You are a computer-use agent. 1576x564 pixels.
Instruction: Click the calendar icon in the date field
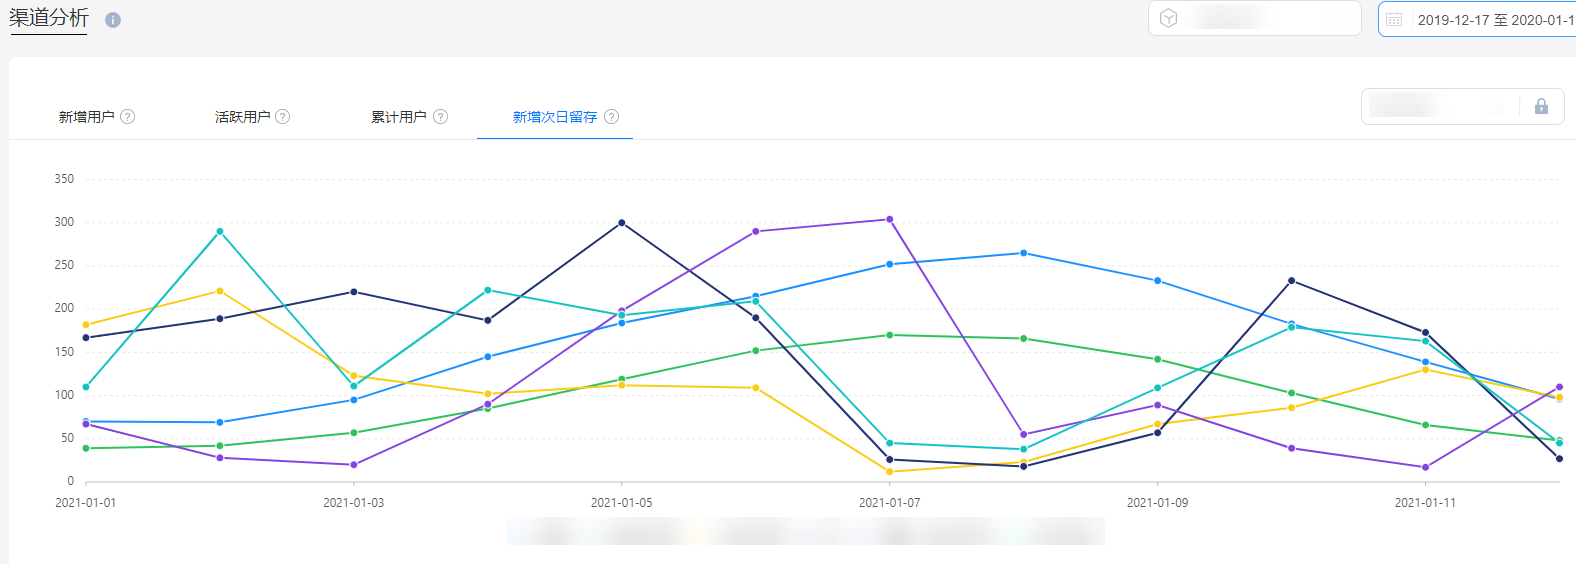click(1394, 19)
